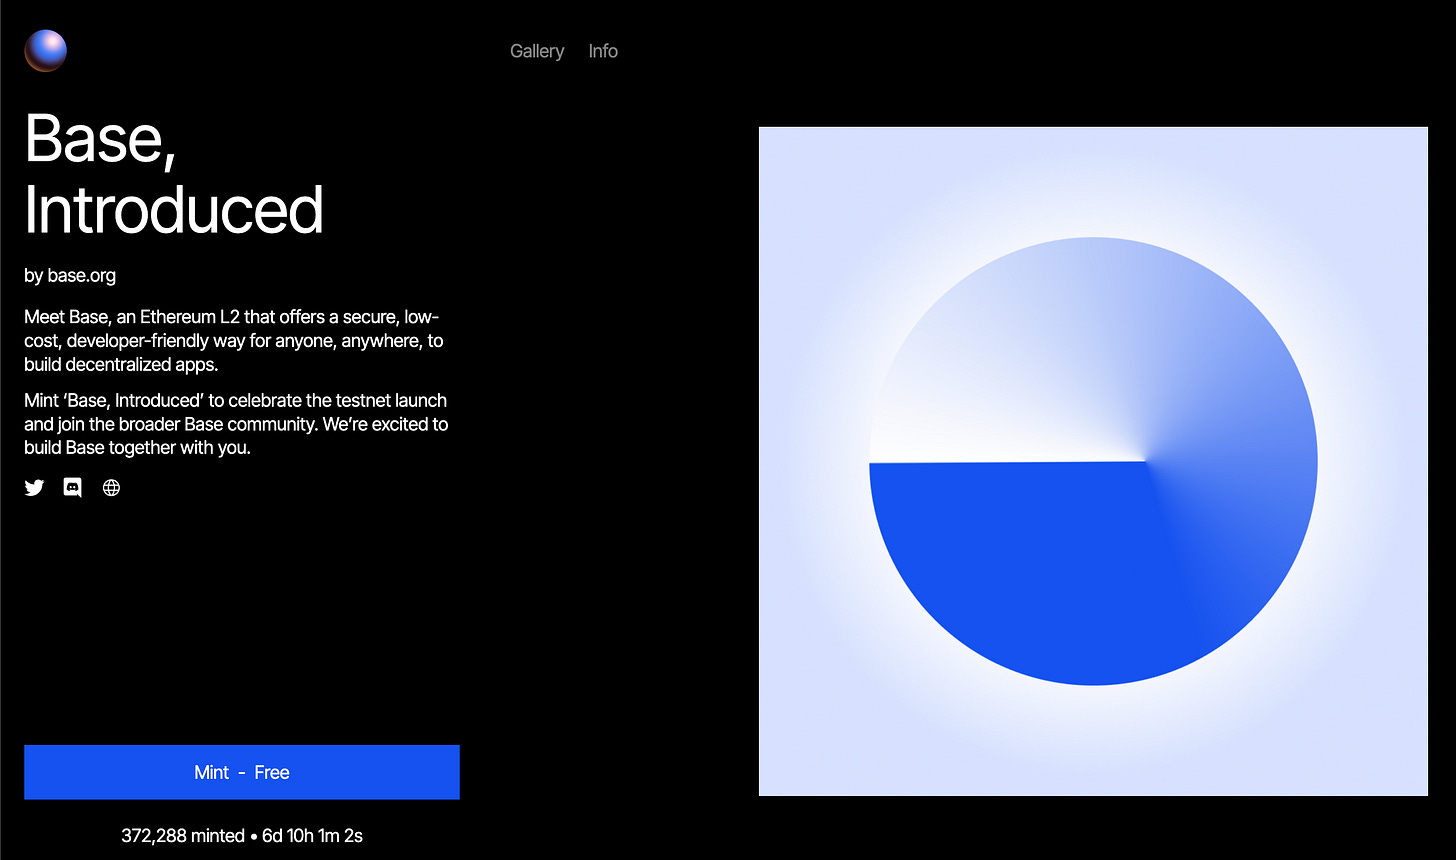Click the '372,288 minted' counter text
1456x860 pixels.
point(183,835)
